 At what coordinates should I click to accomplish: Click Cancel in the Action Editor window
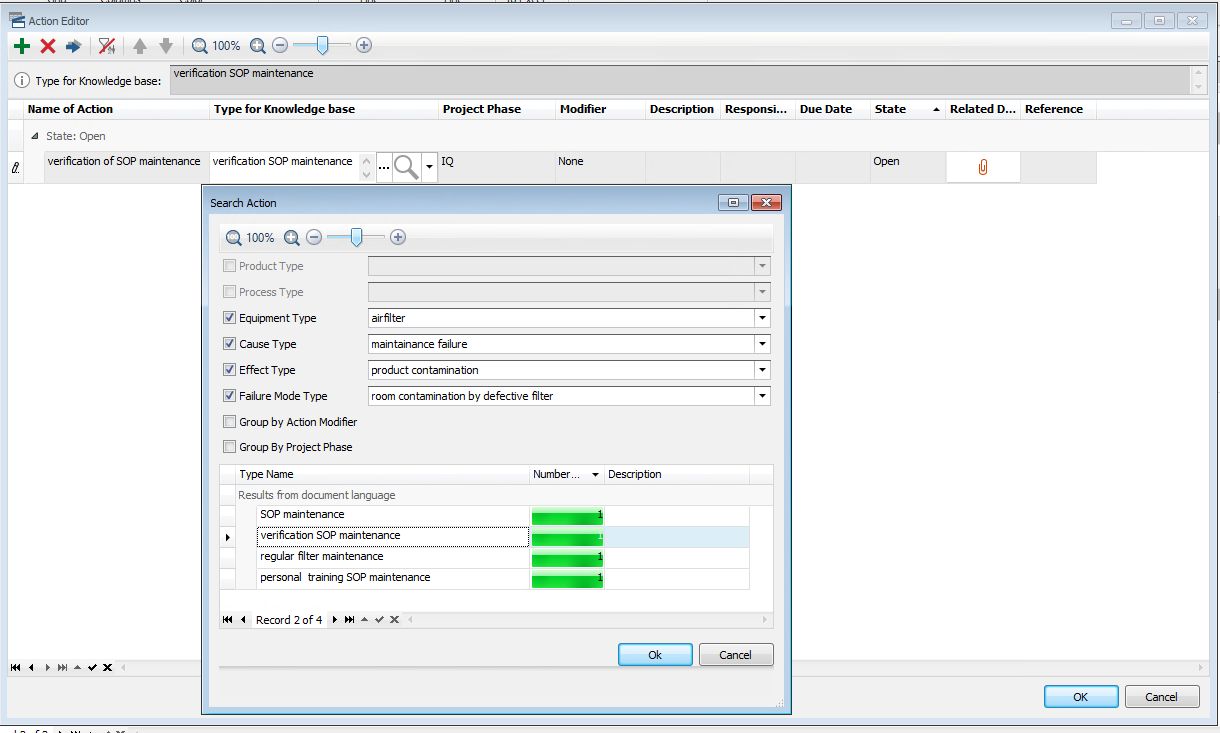click(1161, 697)
